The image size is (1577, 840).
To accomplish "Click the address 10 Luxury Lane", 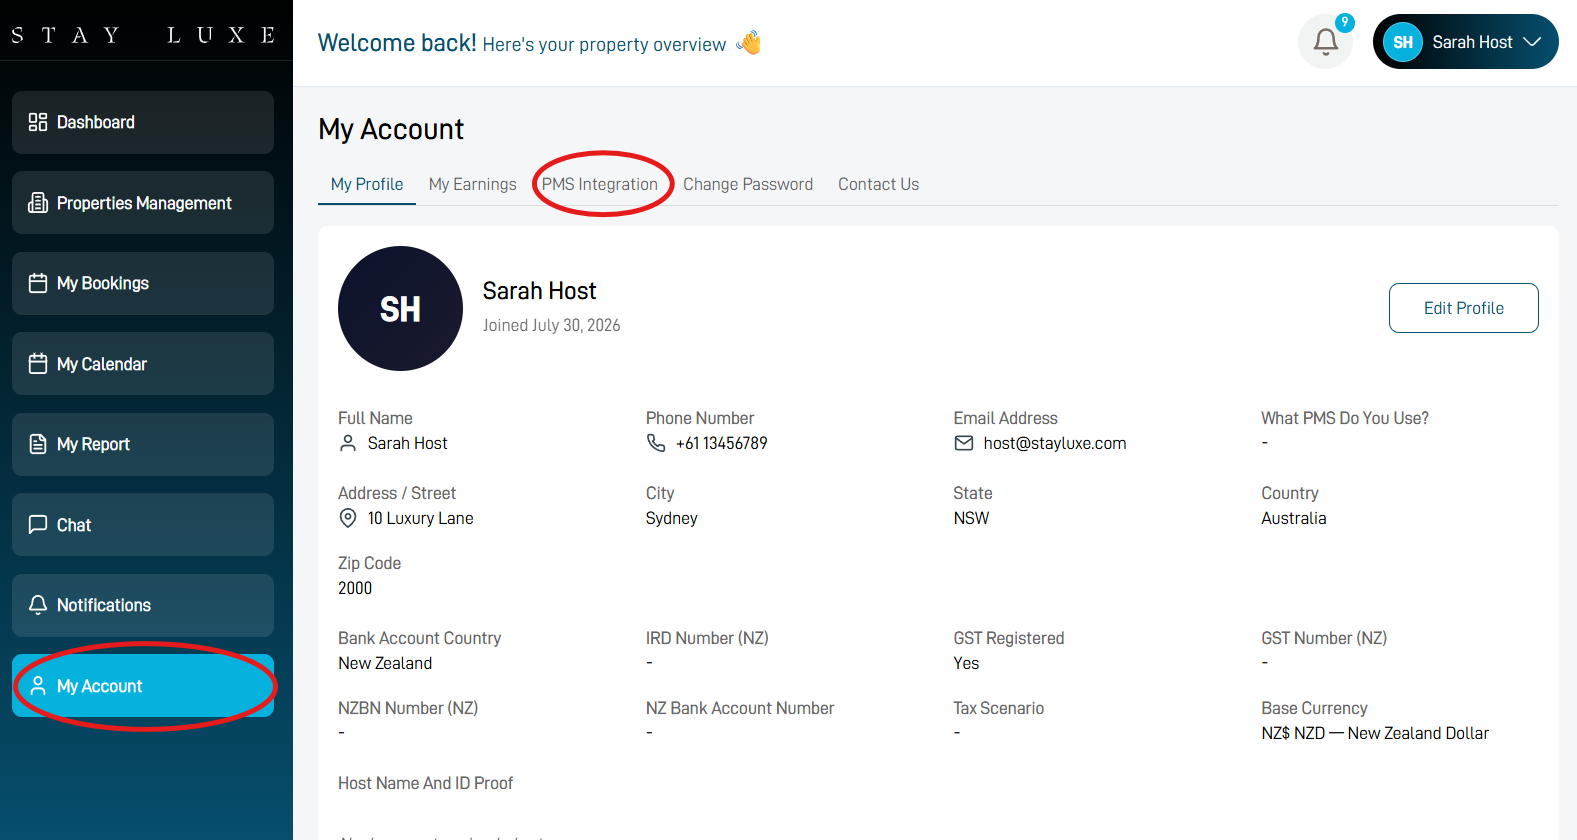I will (421, 518).
